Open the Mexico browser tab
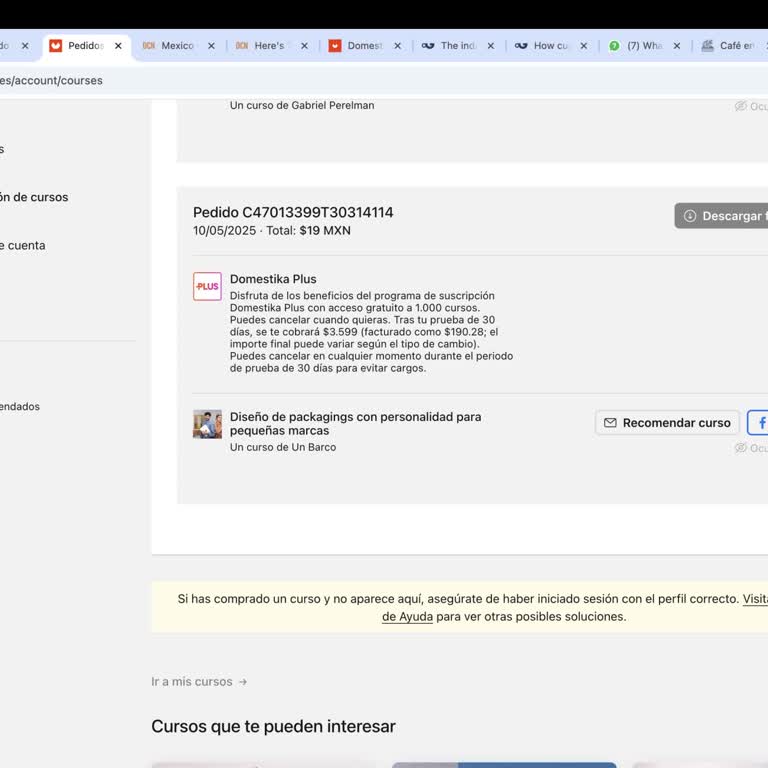768x768 pixels. click(177, 46)
